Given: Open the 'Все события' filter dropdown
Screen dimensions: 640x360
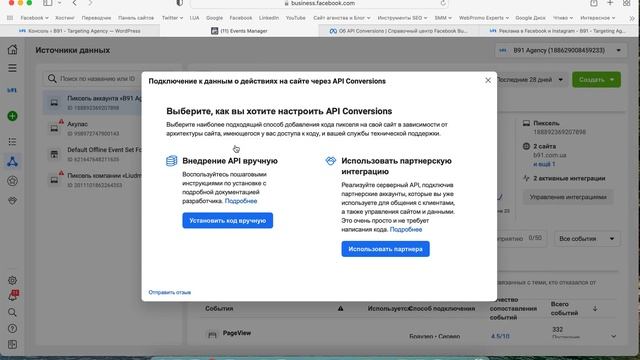Looking at the screenshot, I should [587, 238].
